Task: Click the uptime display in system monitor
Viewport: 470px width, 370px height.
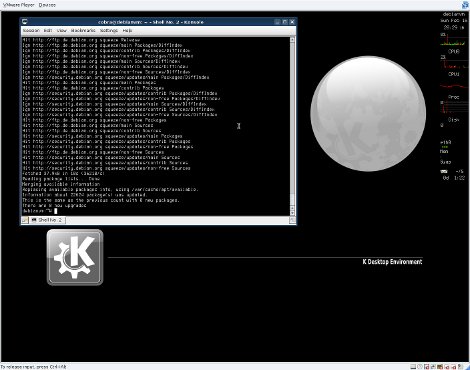Action: (x=453, y=178)
